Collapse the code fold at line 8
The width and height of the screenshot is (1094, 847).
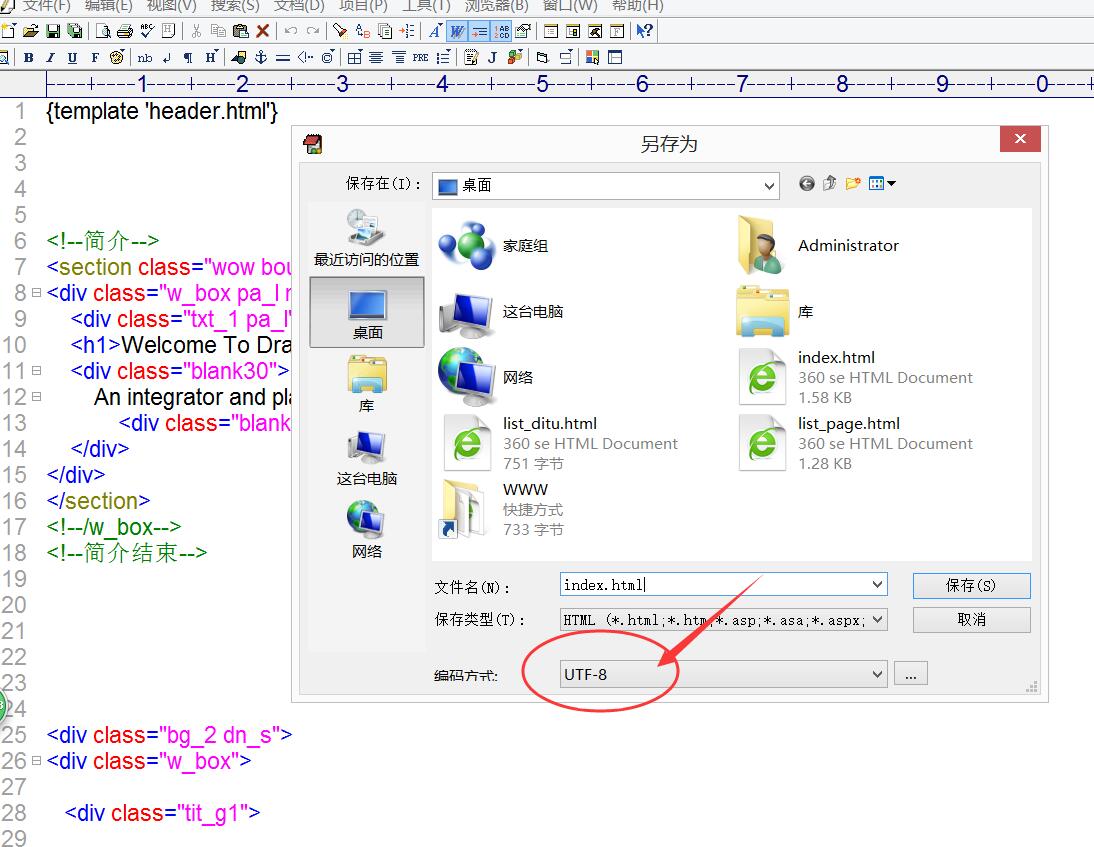pos(36,293)
